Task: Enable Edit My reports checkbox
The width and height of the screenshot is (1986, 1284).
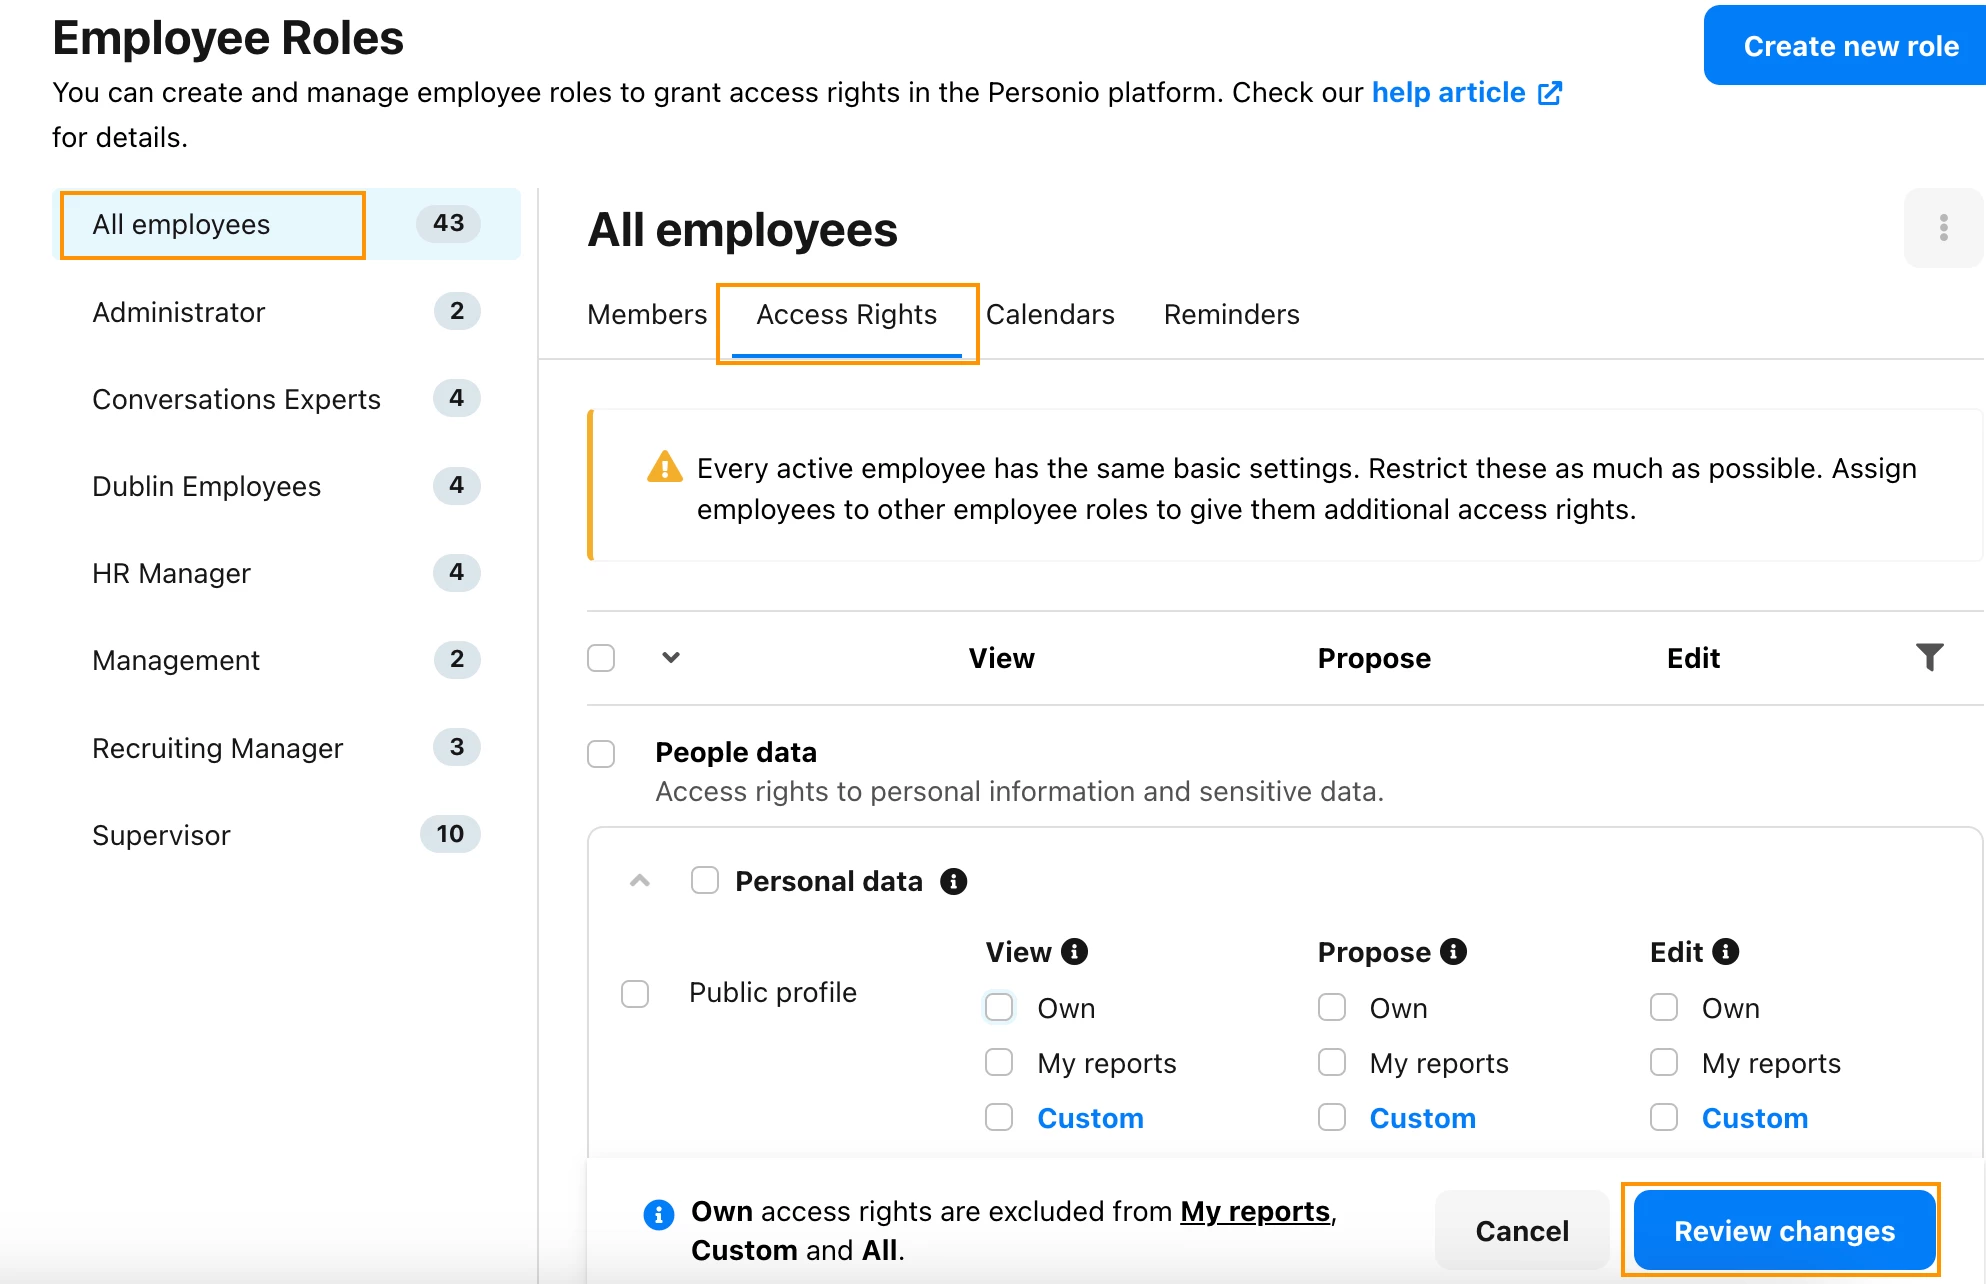Action: coord(1664,1061)
